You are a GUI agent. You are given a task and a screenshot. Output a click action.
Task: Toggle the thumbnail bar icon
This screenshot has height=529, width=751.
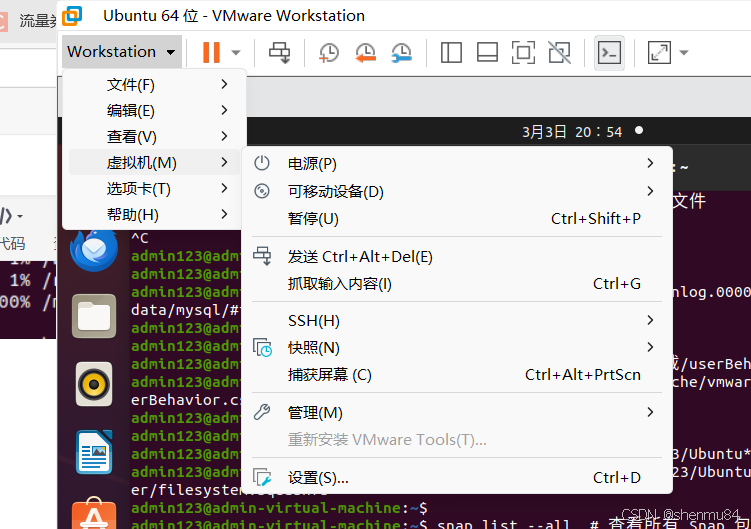487,52
